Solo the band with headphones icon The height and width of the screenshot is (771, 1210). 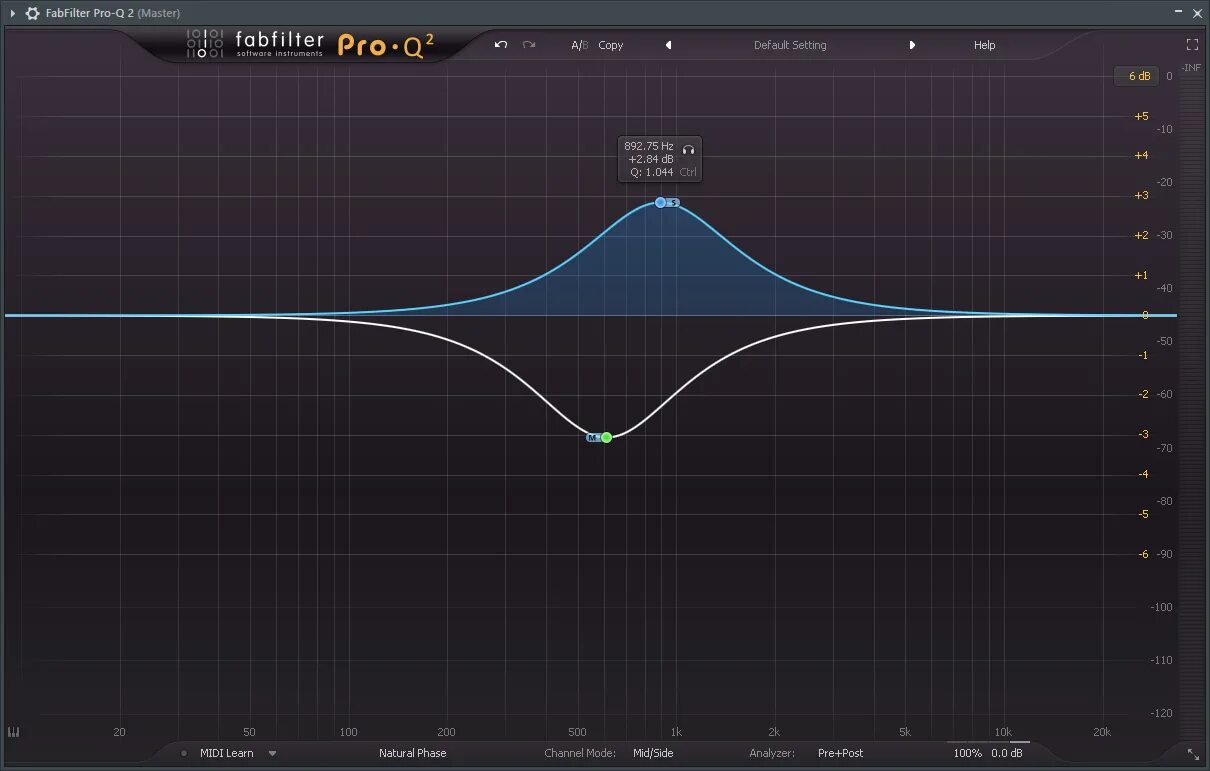click(x=687, y=149)
